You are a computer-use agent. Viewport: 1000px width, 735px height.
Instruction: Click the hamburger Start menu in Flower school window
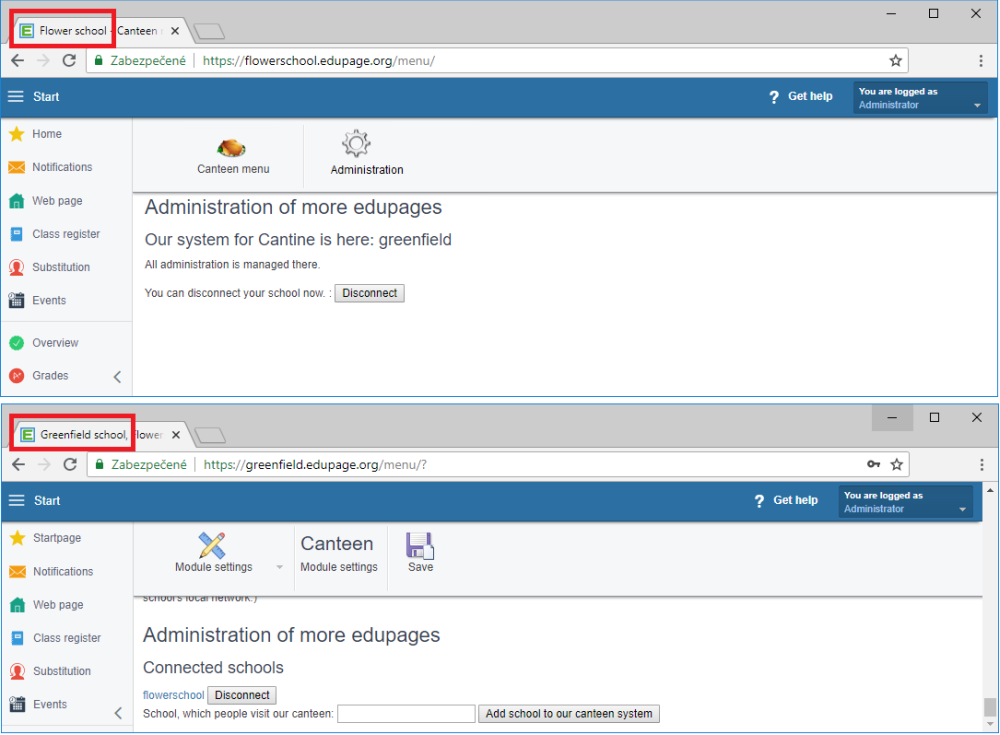tap(16, 96)
